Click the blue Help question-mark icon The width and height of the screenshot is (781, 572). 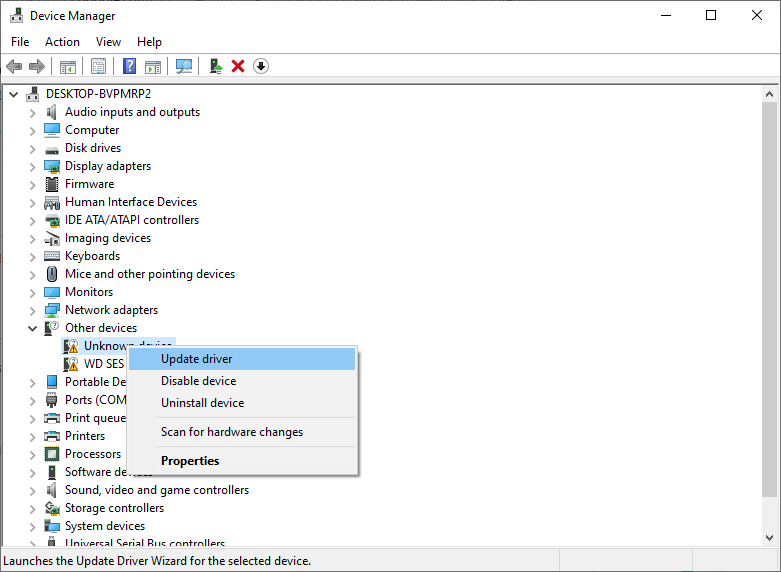130,66
